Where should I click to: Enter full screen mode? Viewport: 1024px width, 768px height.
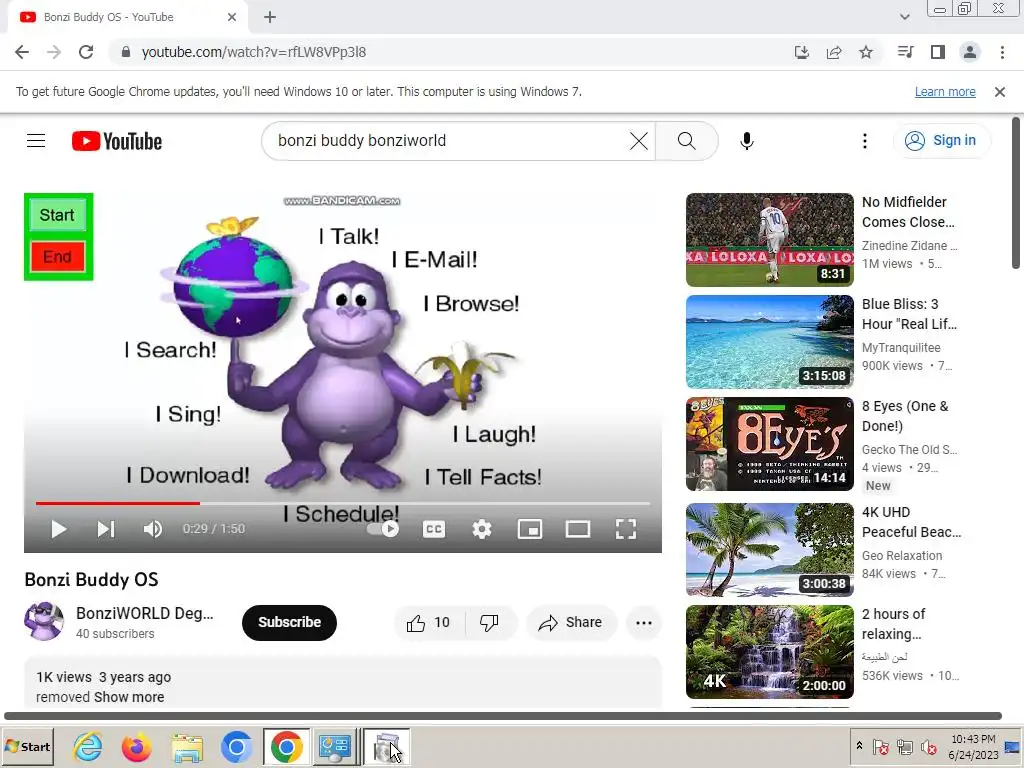coord(626,529)
